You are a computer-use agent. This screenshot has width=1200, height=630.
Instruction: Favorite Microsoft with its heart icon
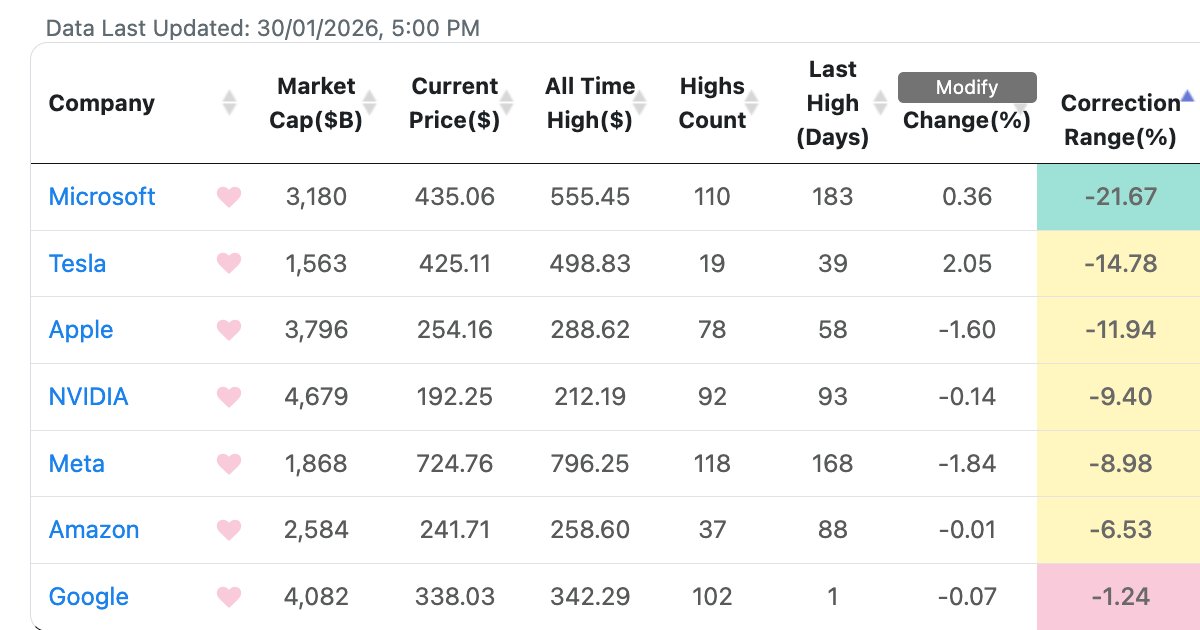pyautogui.click(x=229, y=197)
